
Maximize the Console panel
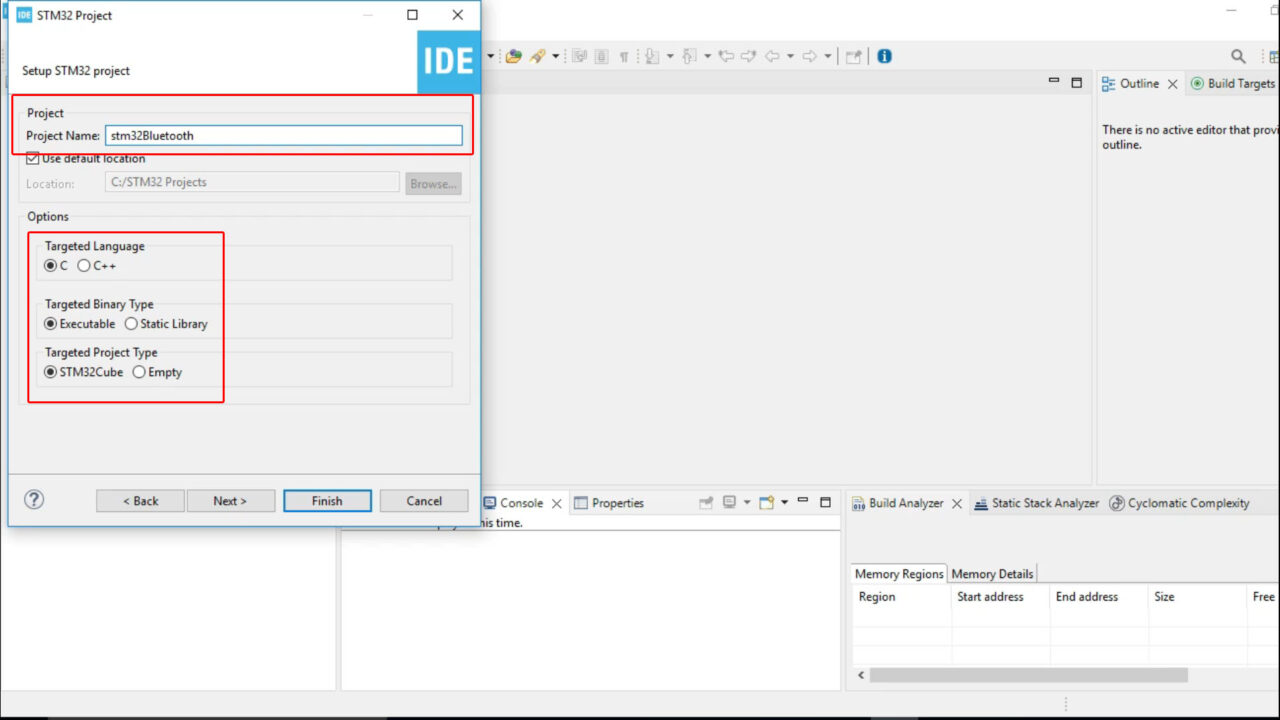(x=825, y=502)
